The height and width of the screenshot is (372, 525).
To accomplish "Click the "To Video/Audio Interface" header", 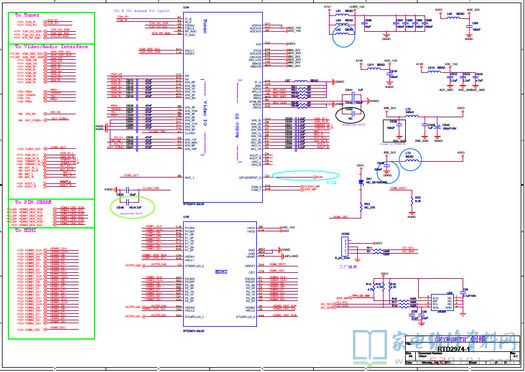I will [51, 47].
